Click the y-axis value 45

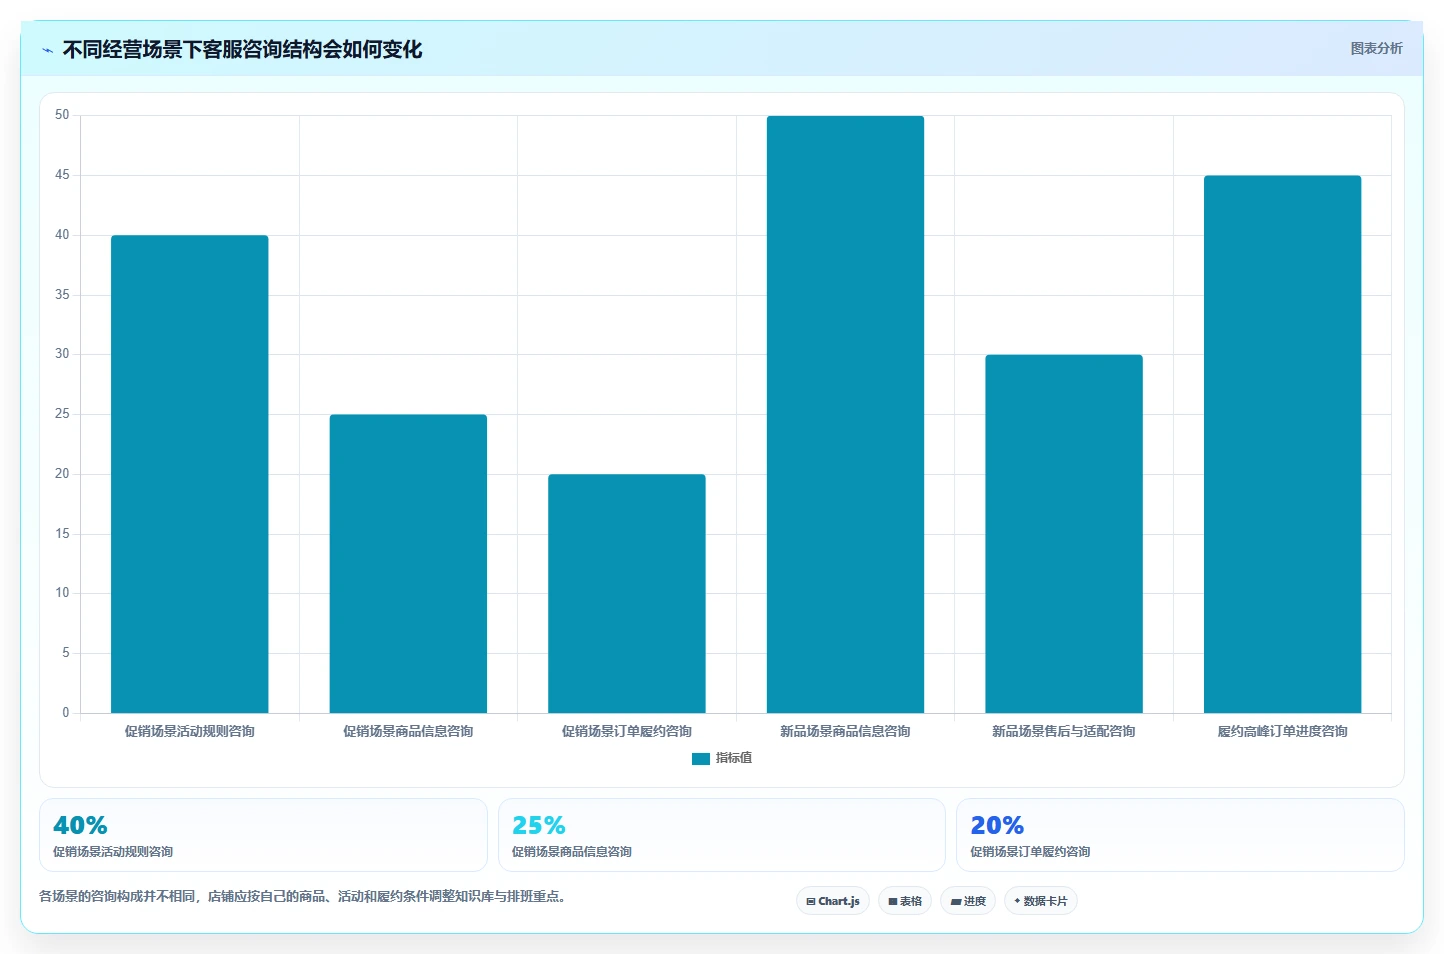(62, 175)
